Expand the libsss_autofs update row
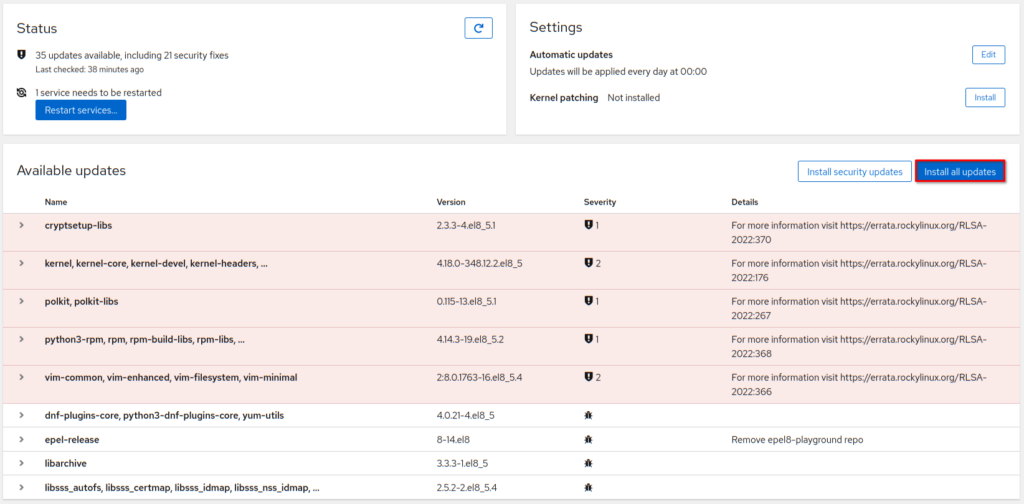The width and height of the screenshot is (1024, 504). coord(21,488)
